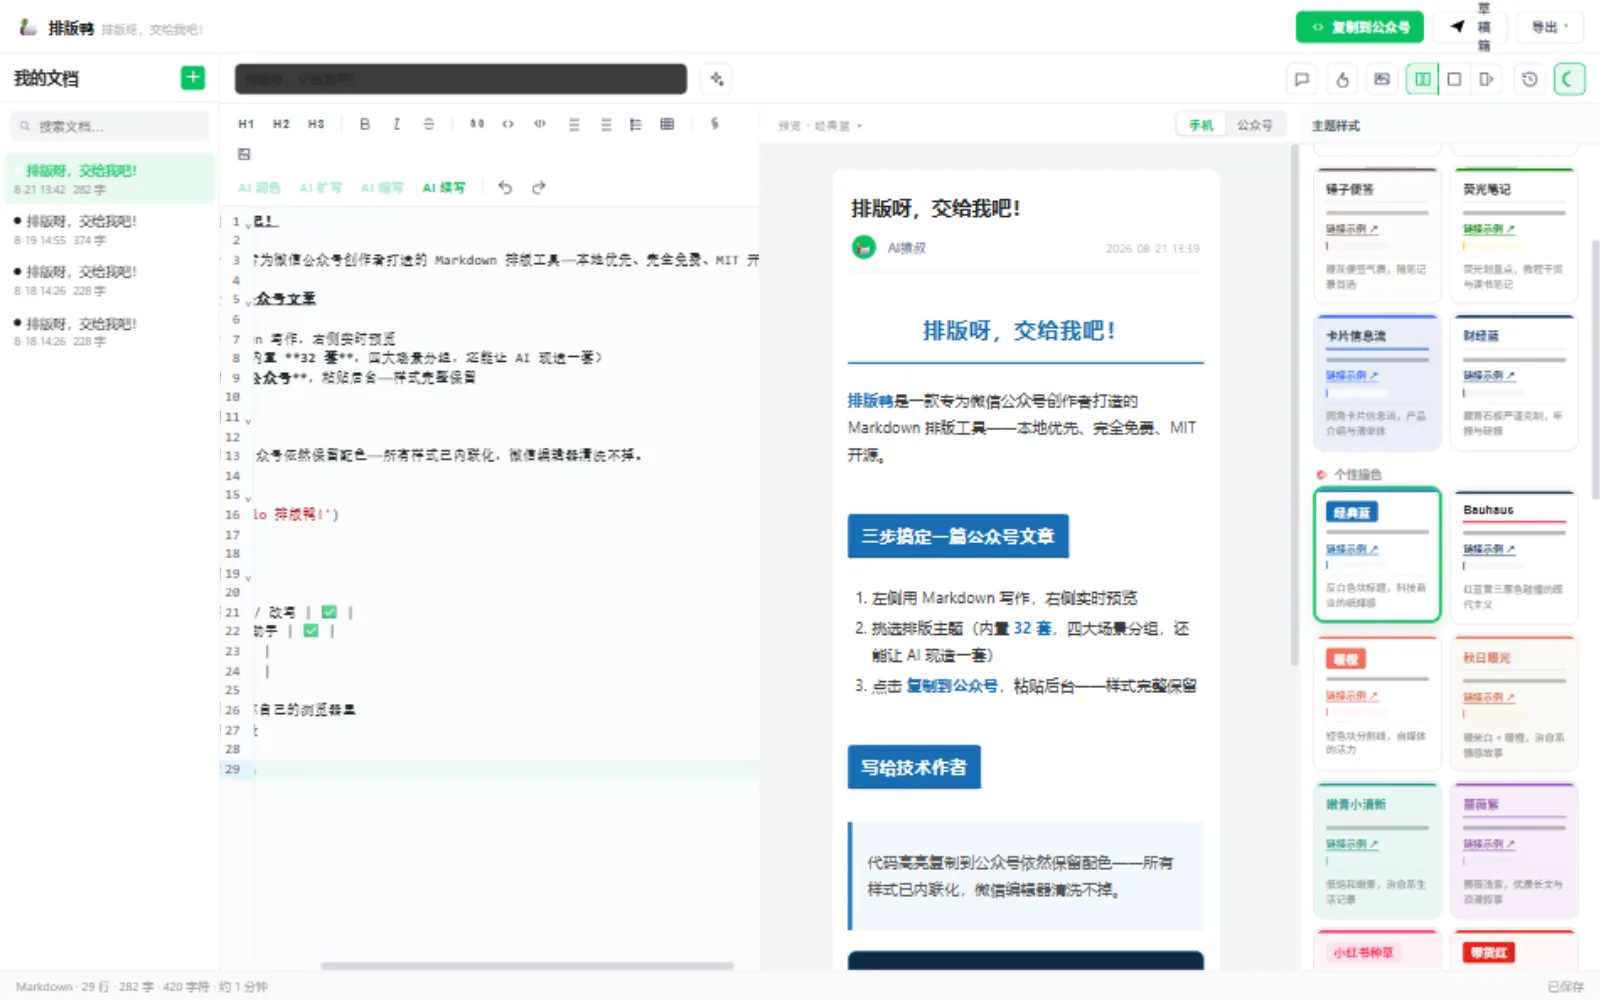1600x1000 pixels.
Task: Toggle dark mode moon button
Action: click(x=1569, y=79)
